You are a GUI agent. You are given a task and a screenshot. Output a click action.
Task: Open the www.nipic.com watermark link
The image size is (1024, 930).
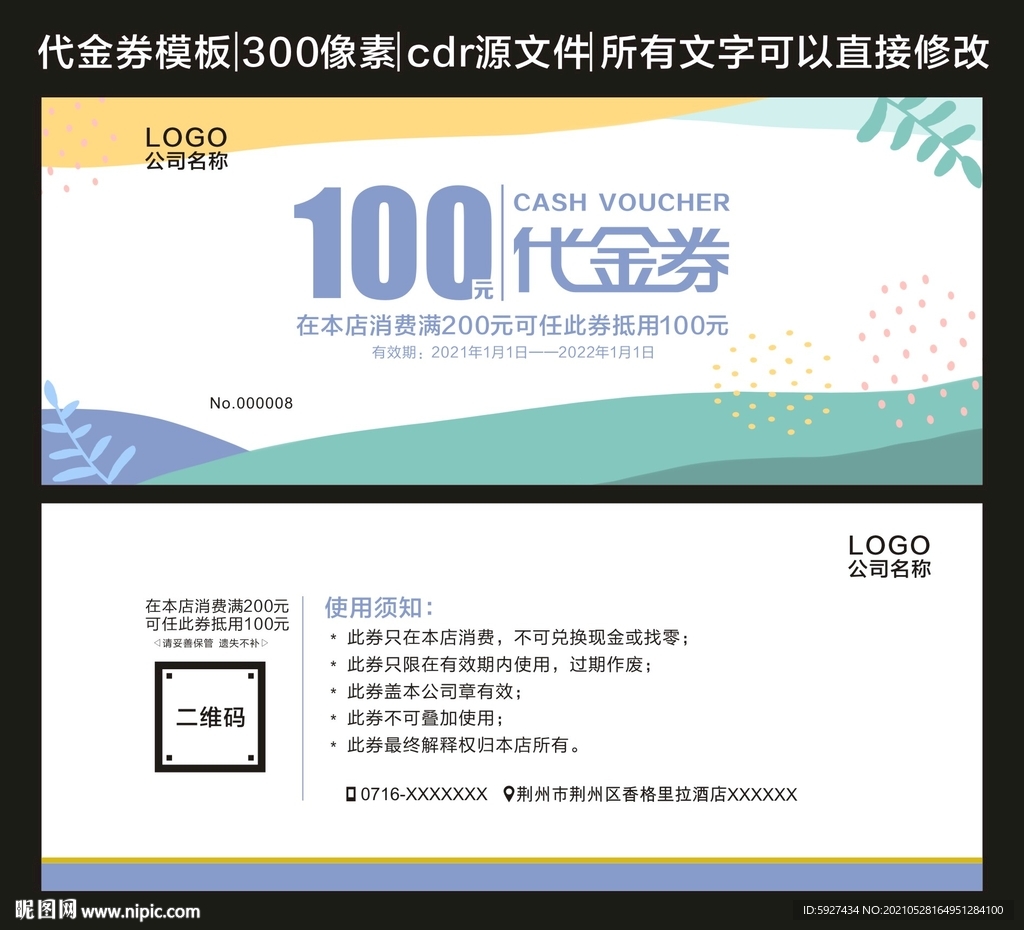click(x=141, y=911)
